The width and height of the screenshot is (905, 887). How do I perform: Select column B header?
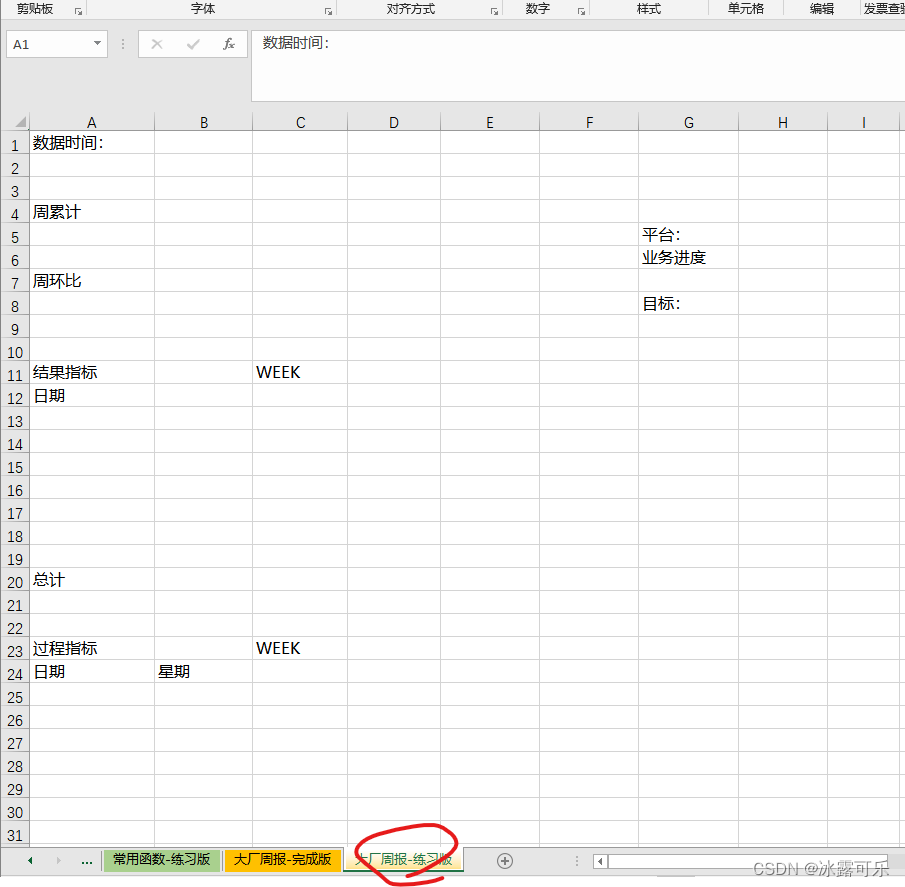pos(204,122)
